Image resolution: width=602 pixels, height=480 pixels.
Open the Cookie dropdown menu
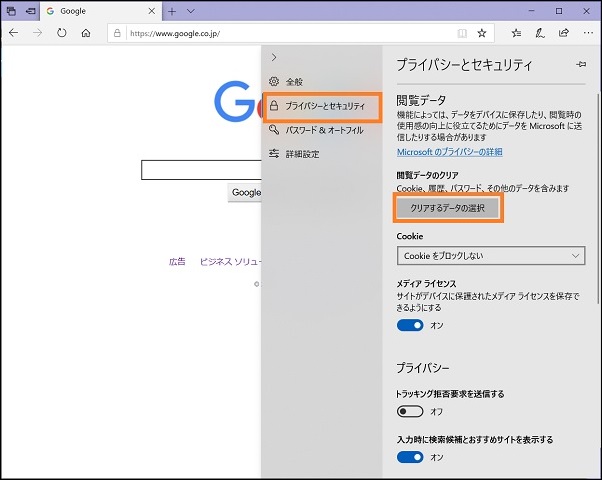[x=490, y=256]
